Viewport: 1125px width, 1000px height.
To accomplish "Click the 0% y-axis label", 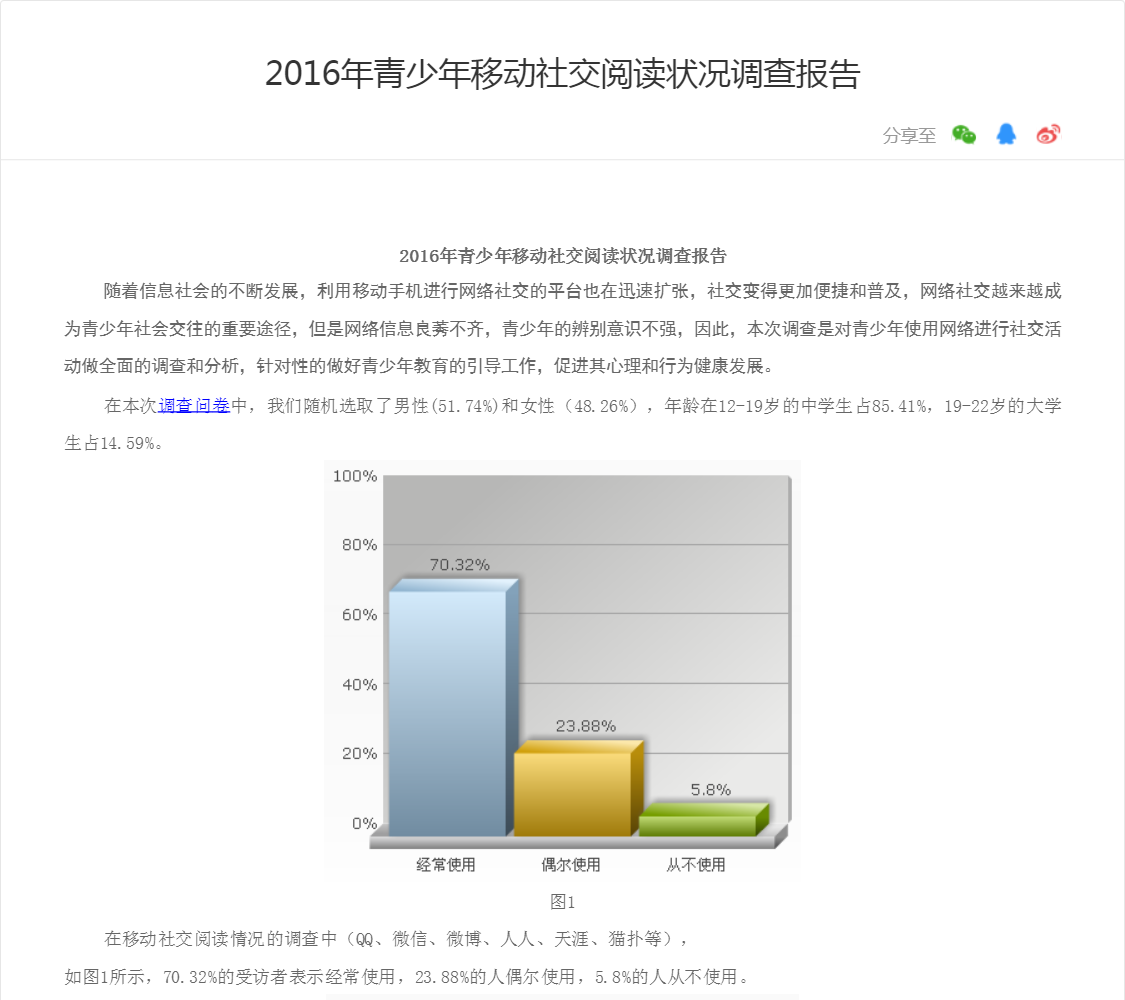I will coord(364,823).
